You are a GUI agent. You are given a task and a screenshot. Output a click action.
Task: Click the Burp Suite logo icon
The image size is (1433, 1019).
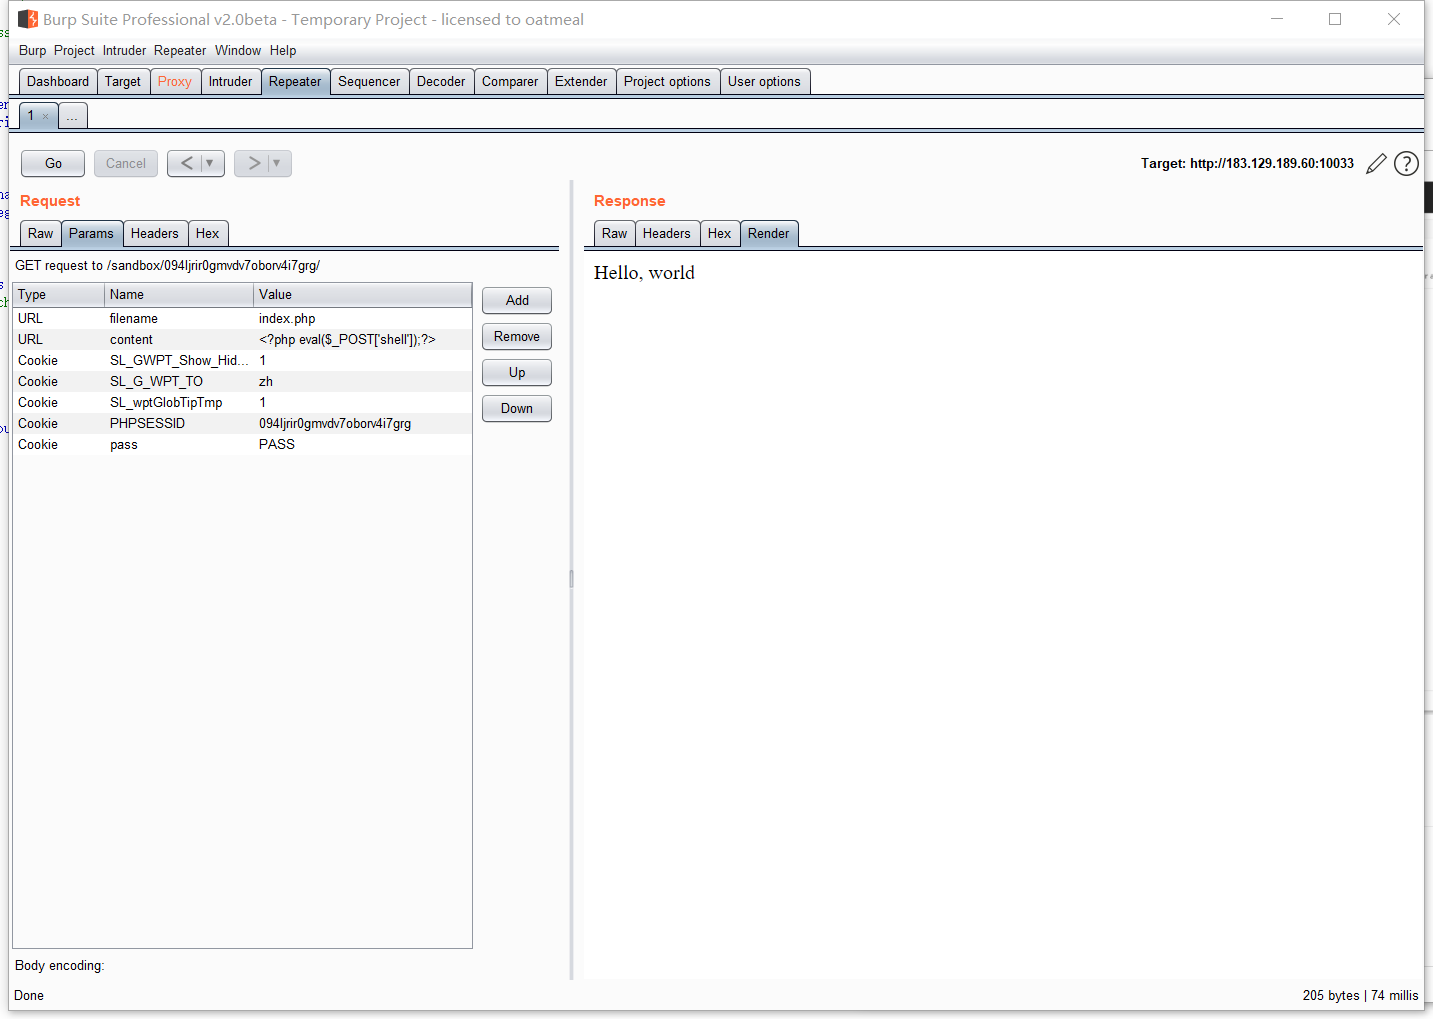28,19
